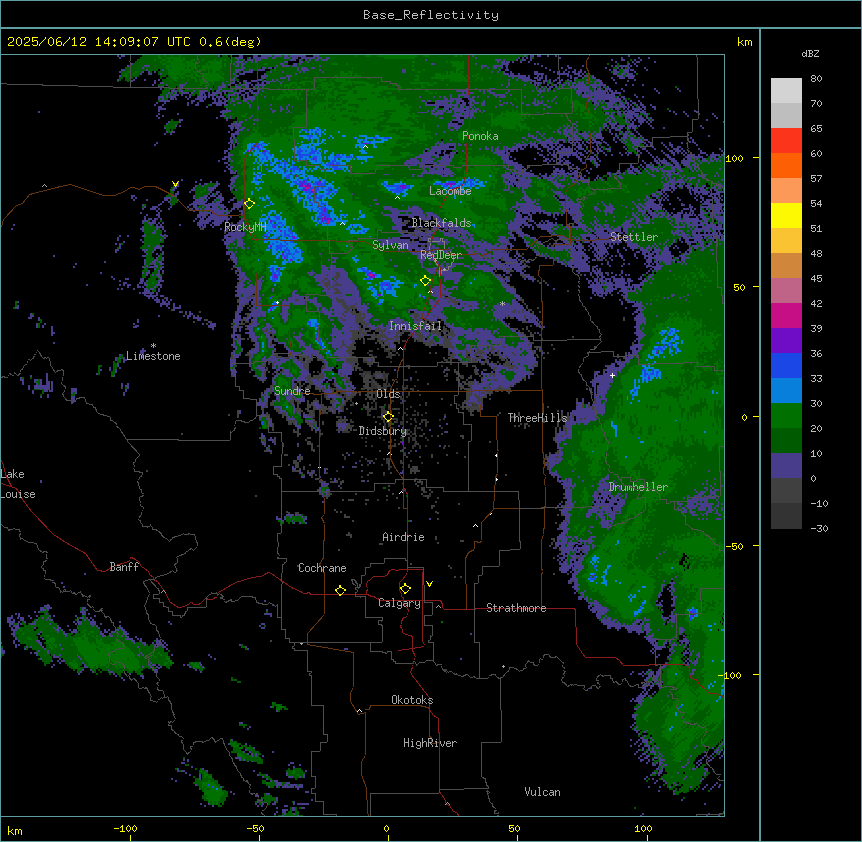Click the Okotoks city label
The width and height of the screenshot is (862, 842).
pos(412,700)
